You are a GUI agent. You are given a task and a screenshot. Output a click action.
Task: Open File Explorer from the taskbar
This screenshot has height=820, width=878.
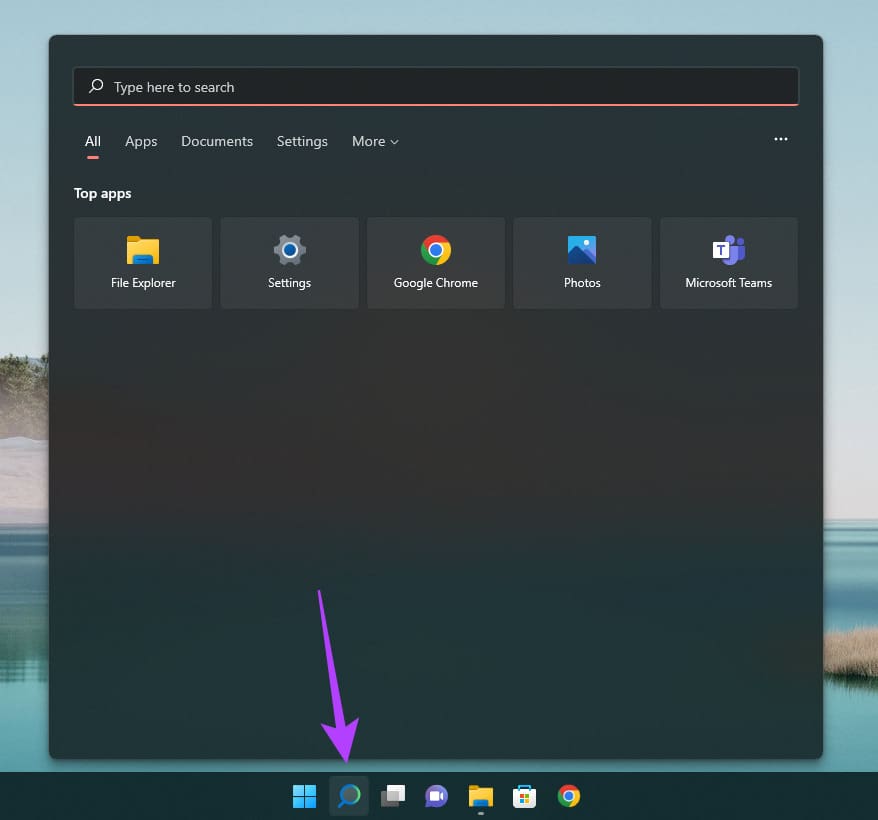click(x=480, y=796)
